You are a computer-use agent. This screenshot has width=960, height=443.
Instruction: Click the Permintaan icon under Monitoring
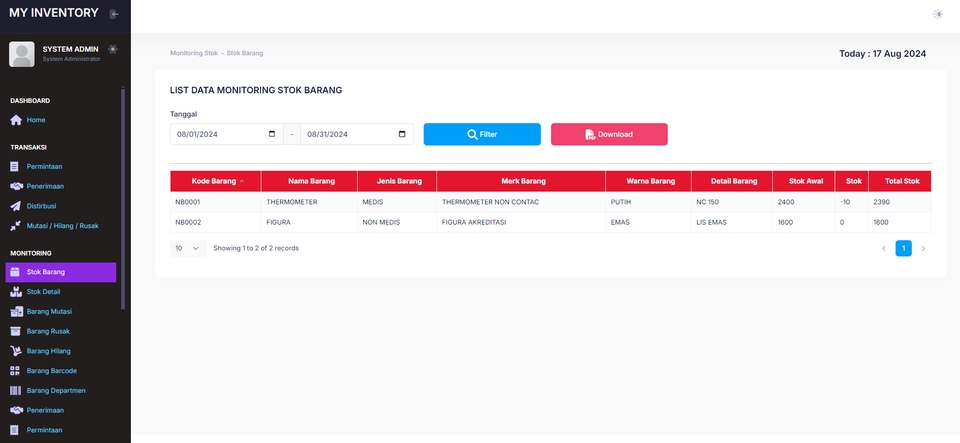[15, 430]
